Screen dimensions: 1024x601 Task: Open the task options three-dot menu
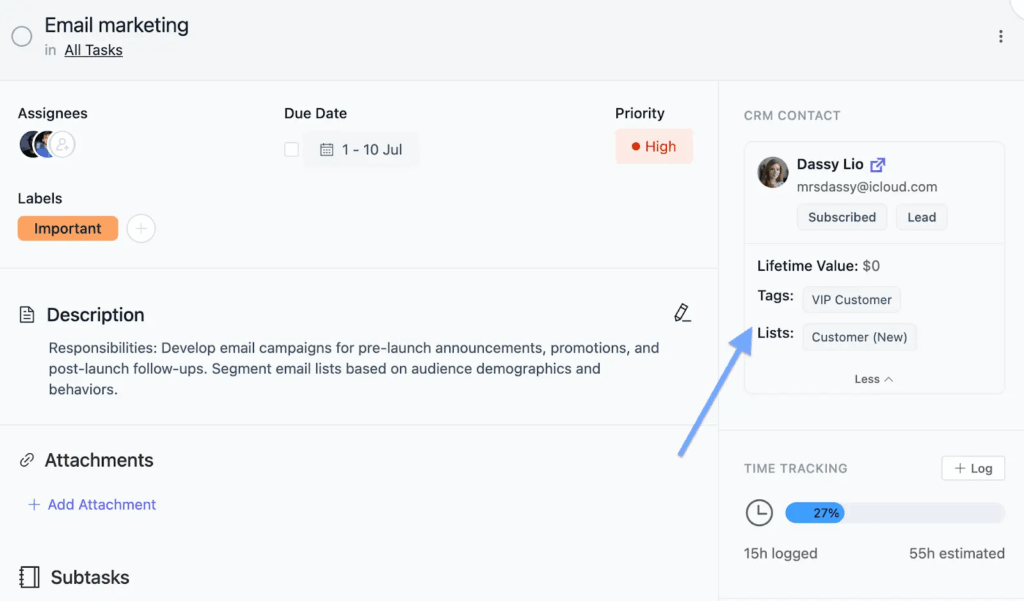999,35
